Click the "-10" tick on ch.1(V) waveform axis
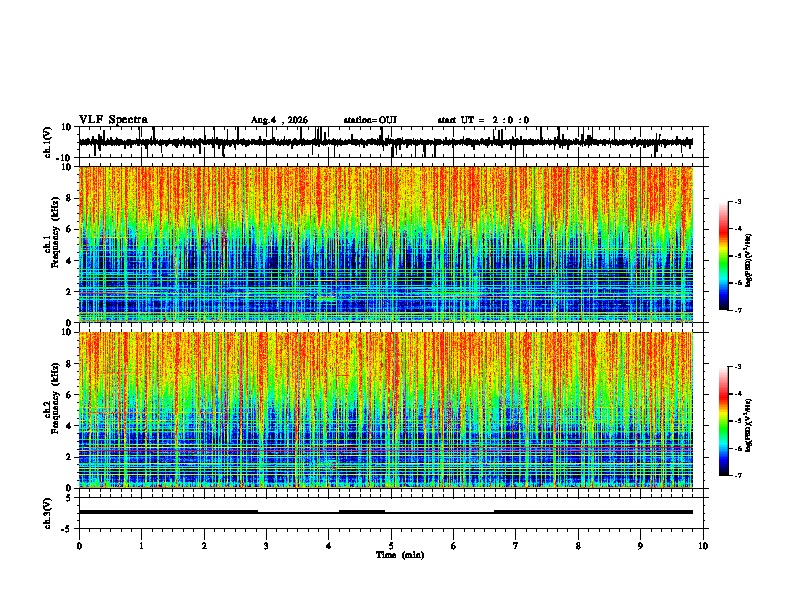The image size is (792, 612). click(x=65, y=158)
